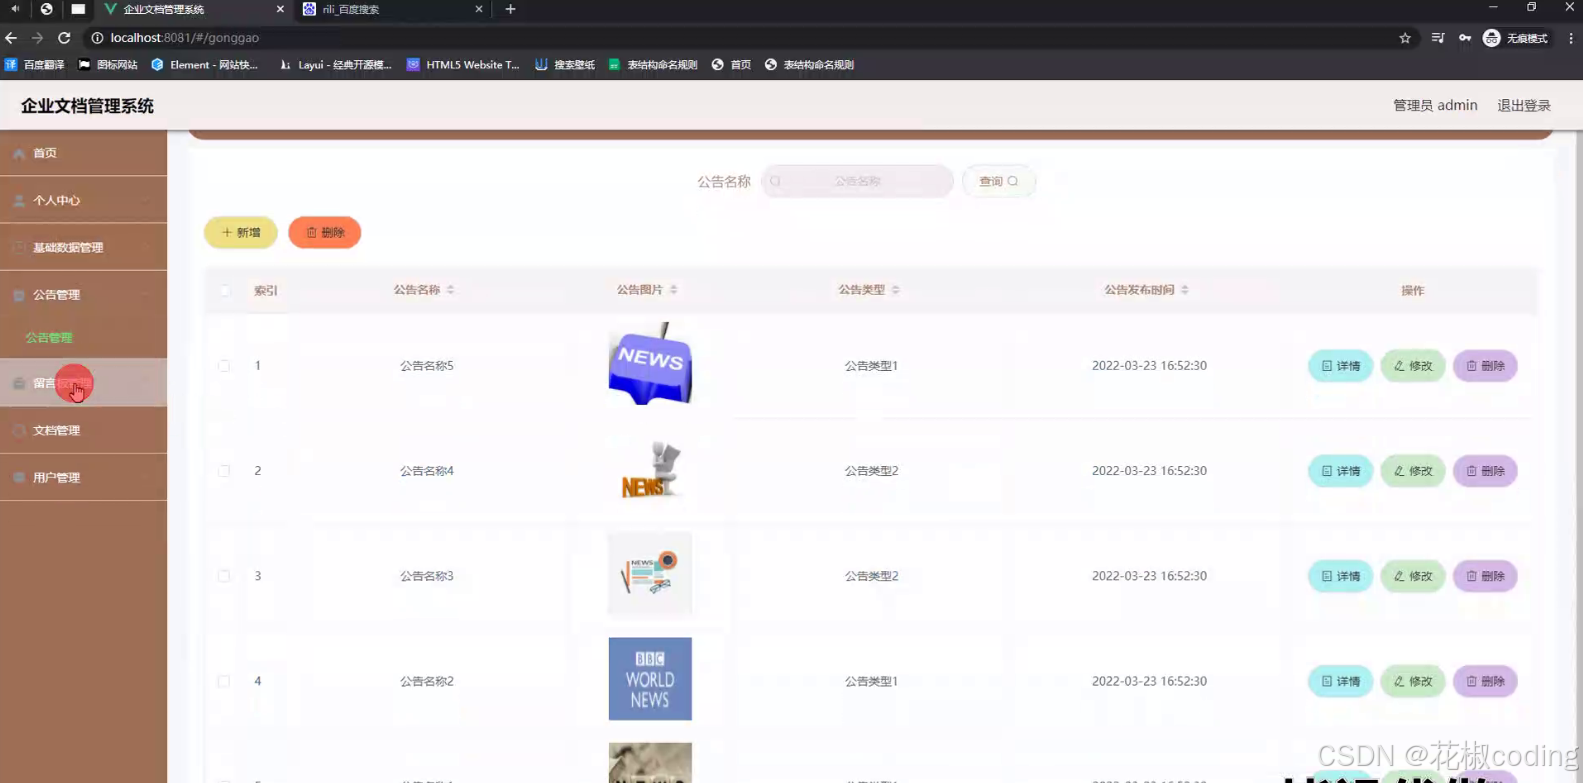Click the browser forward arrow

pos(37,38)
